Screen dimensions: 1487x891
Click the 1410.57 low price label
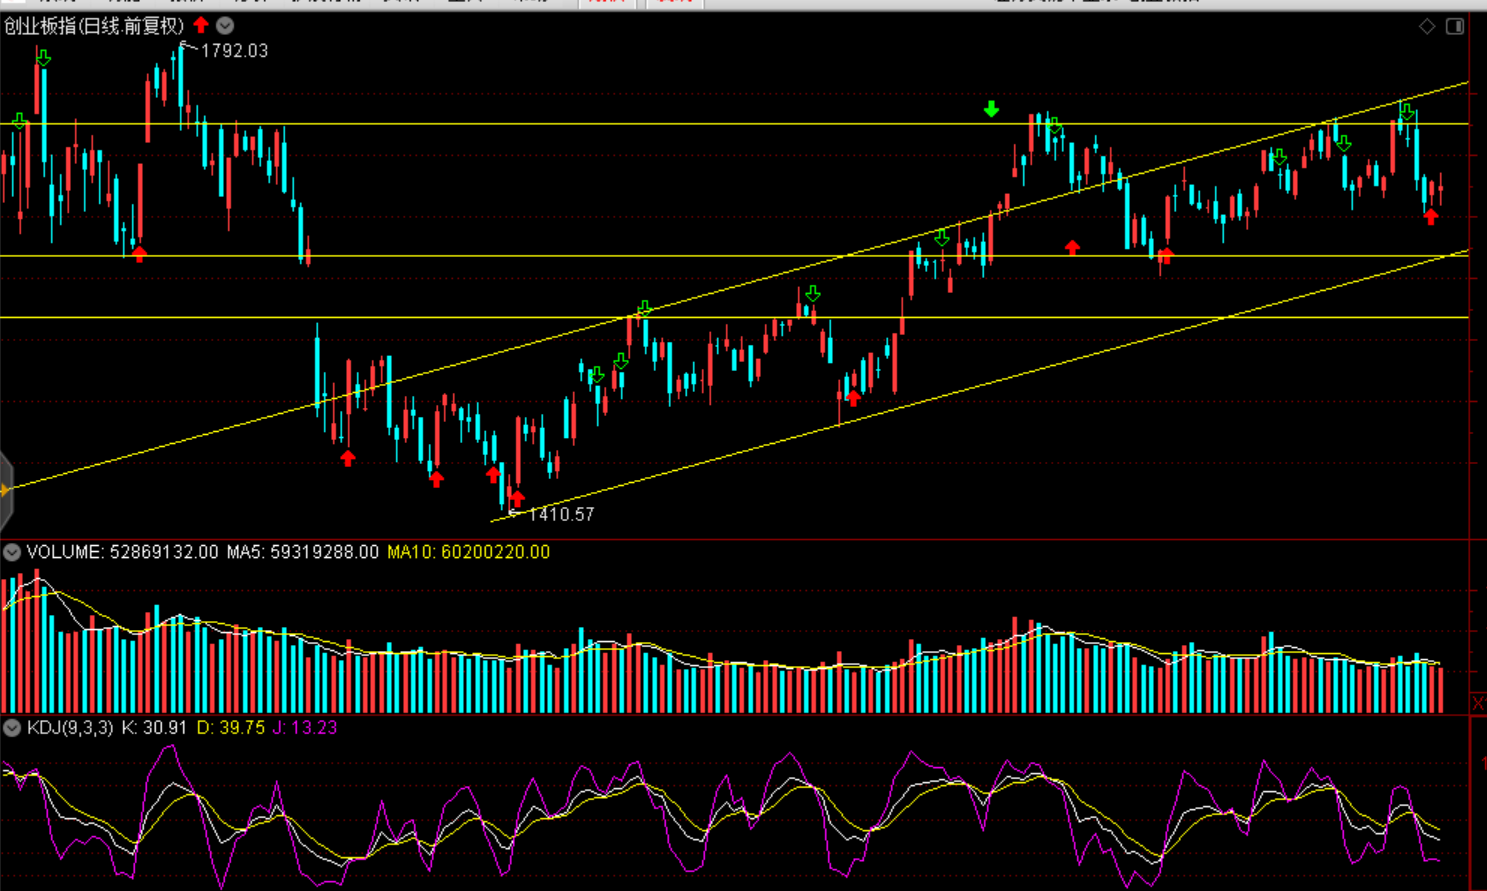point(560,514)
